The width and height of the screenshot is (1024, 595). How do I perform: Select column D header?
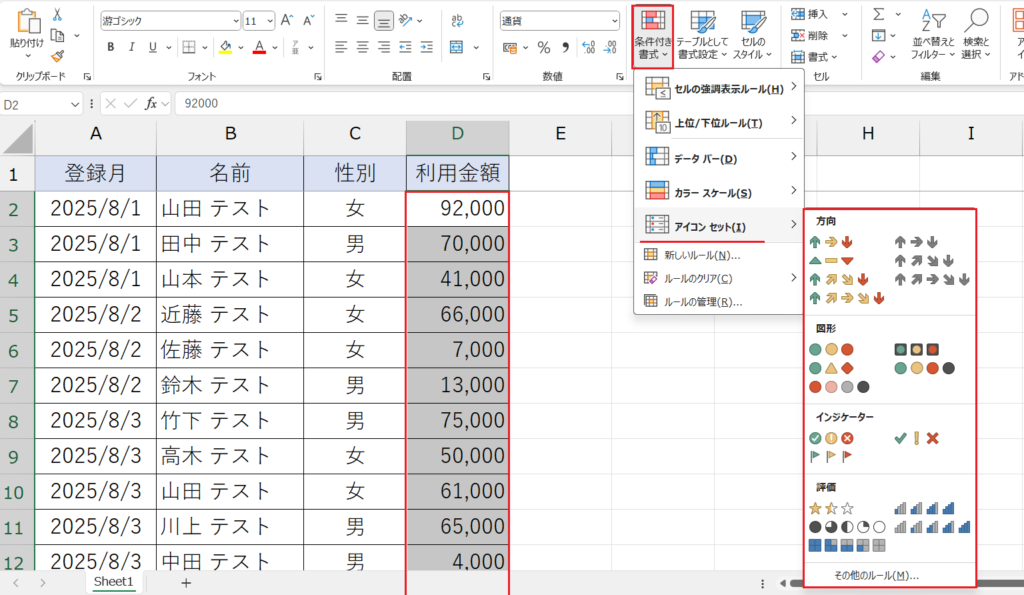tap(457, 134)
